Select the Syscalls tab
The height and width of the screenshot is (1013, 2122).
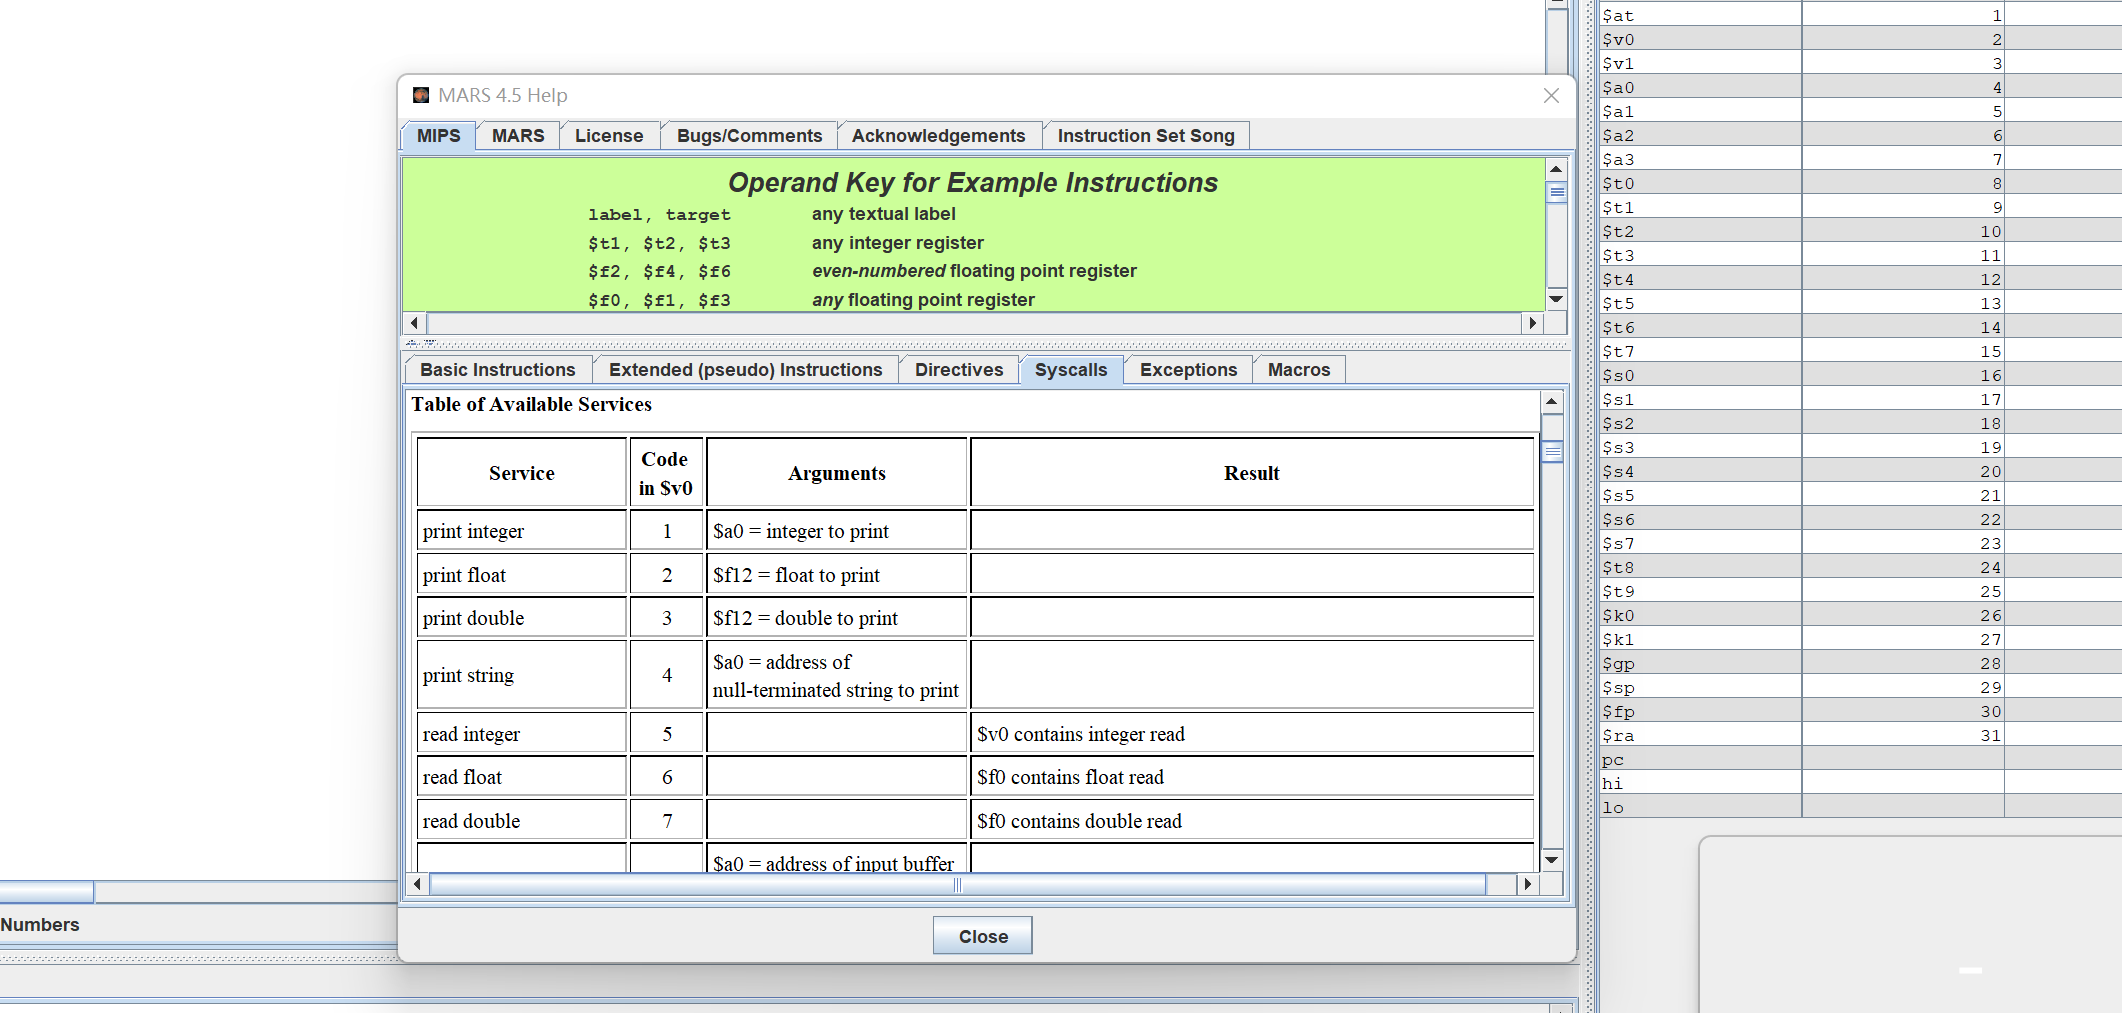tap(1071, 370)
